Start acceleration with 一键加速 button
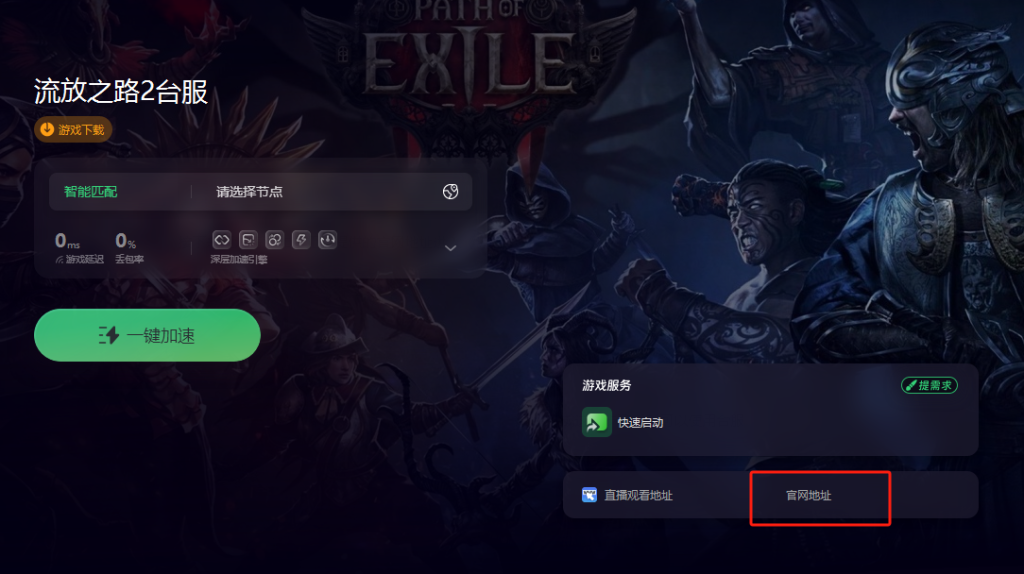This screenshot has height=574, width=1024. (147, 335)
